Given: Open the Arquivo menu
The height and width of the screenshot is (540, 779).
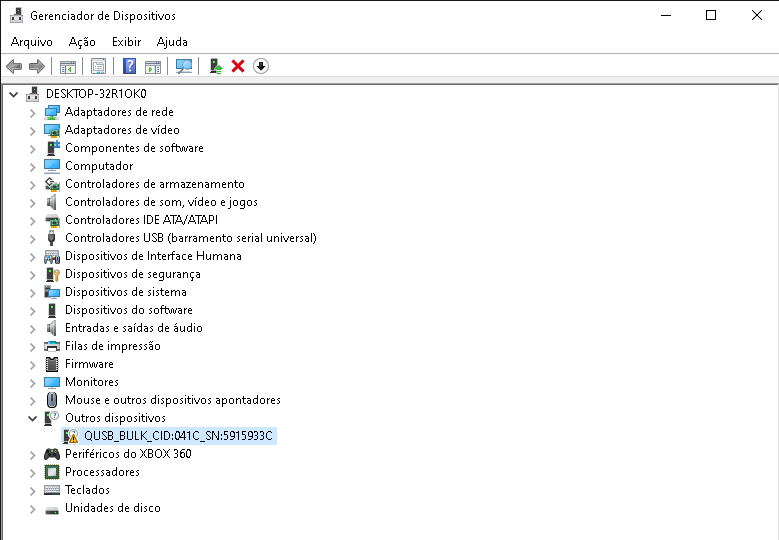Looking at the screenshot, I should 31,42.
